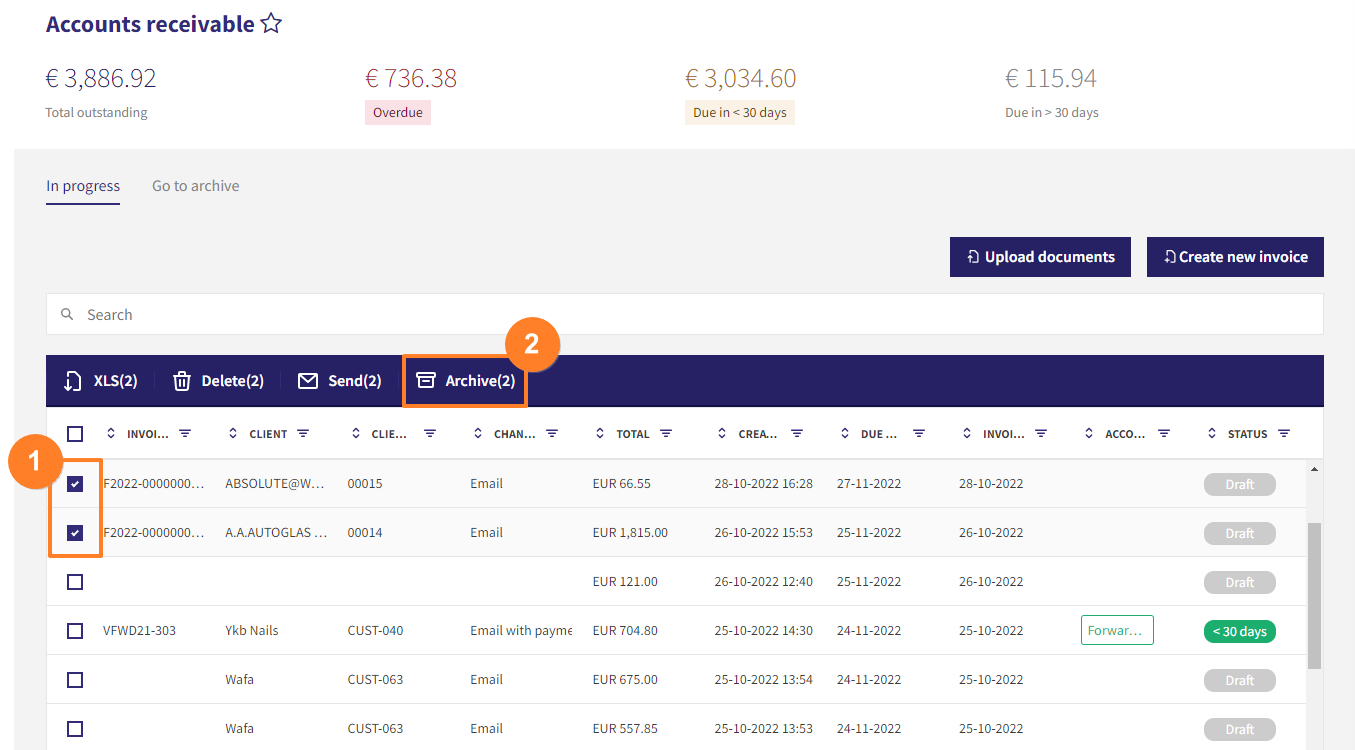Screen dimensions: 1355x750
Task: Filter the Due date column
Action: 919,434
